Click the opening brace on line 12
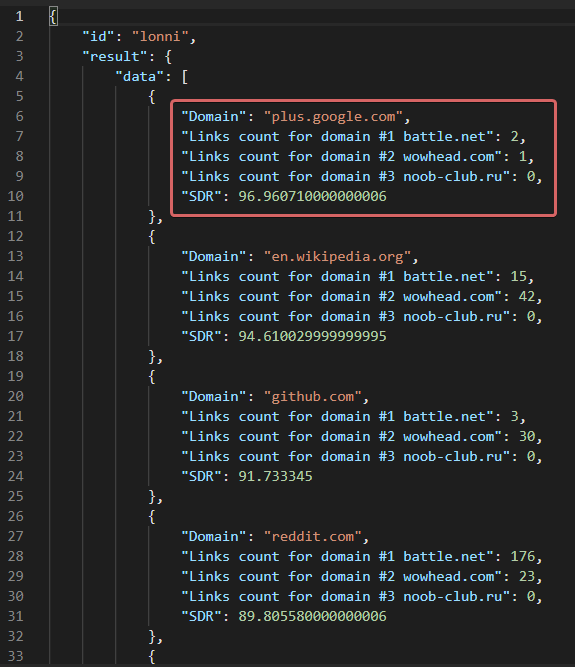This screenshot has height=667, width=575. point(152,236)
